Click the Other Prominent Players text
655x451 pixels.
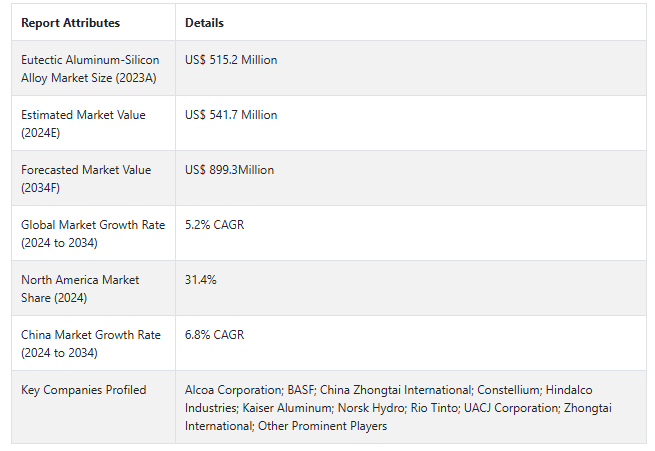tap(322, 426)
